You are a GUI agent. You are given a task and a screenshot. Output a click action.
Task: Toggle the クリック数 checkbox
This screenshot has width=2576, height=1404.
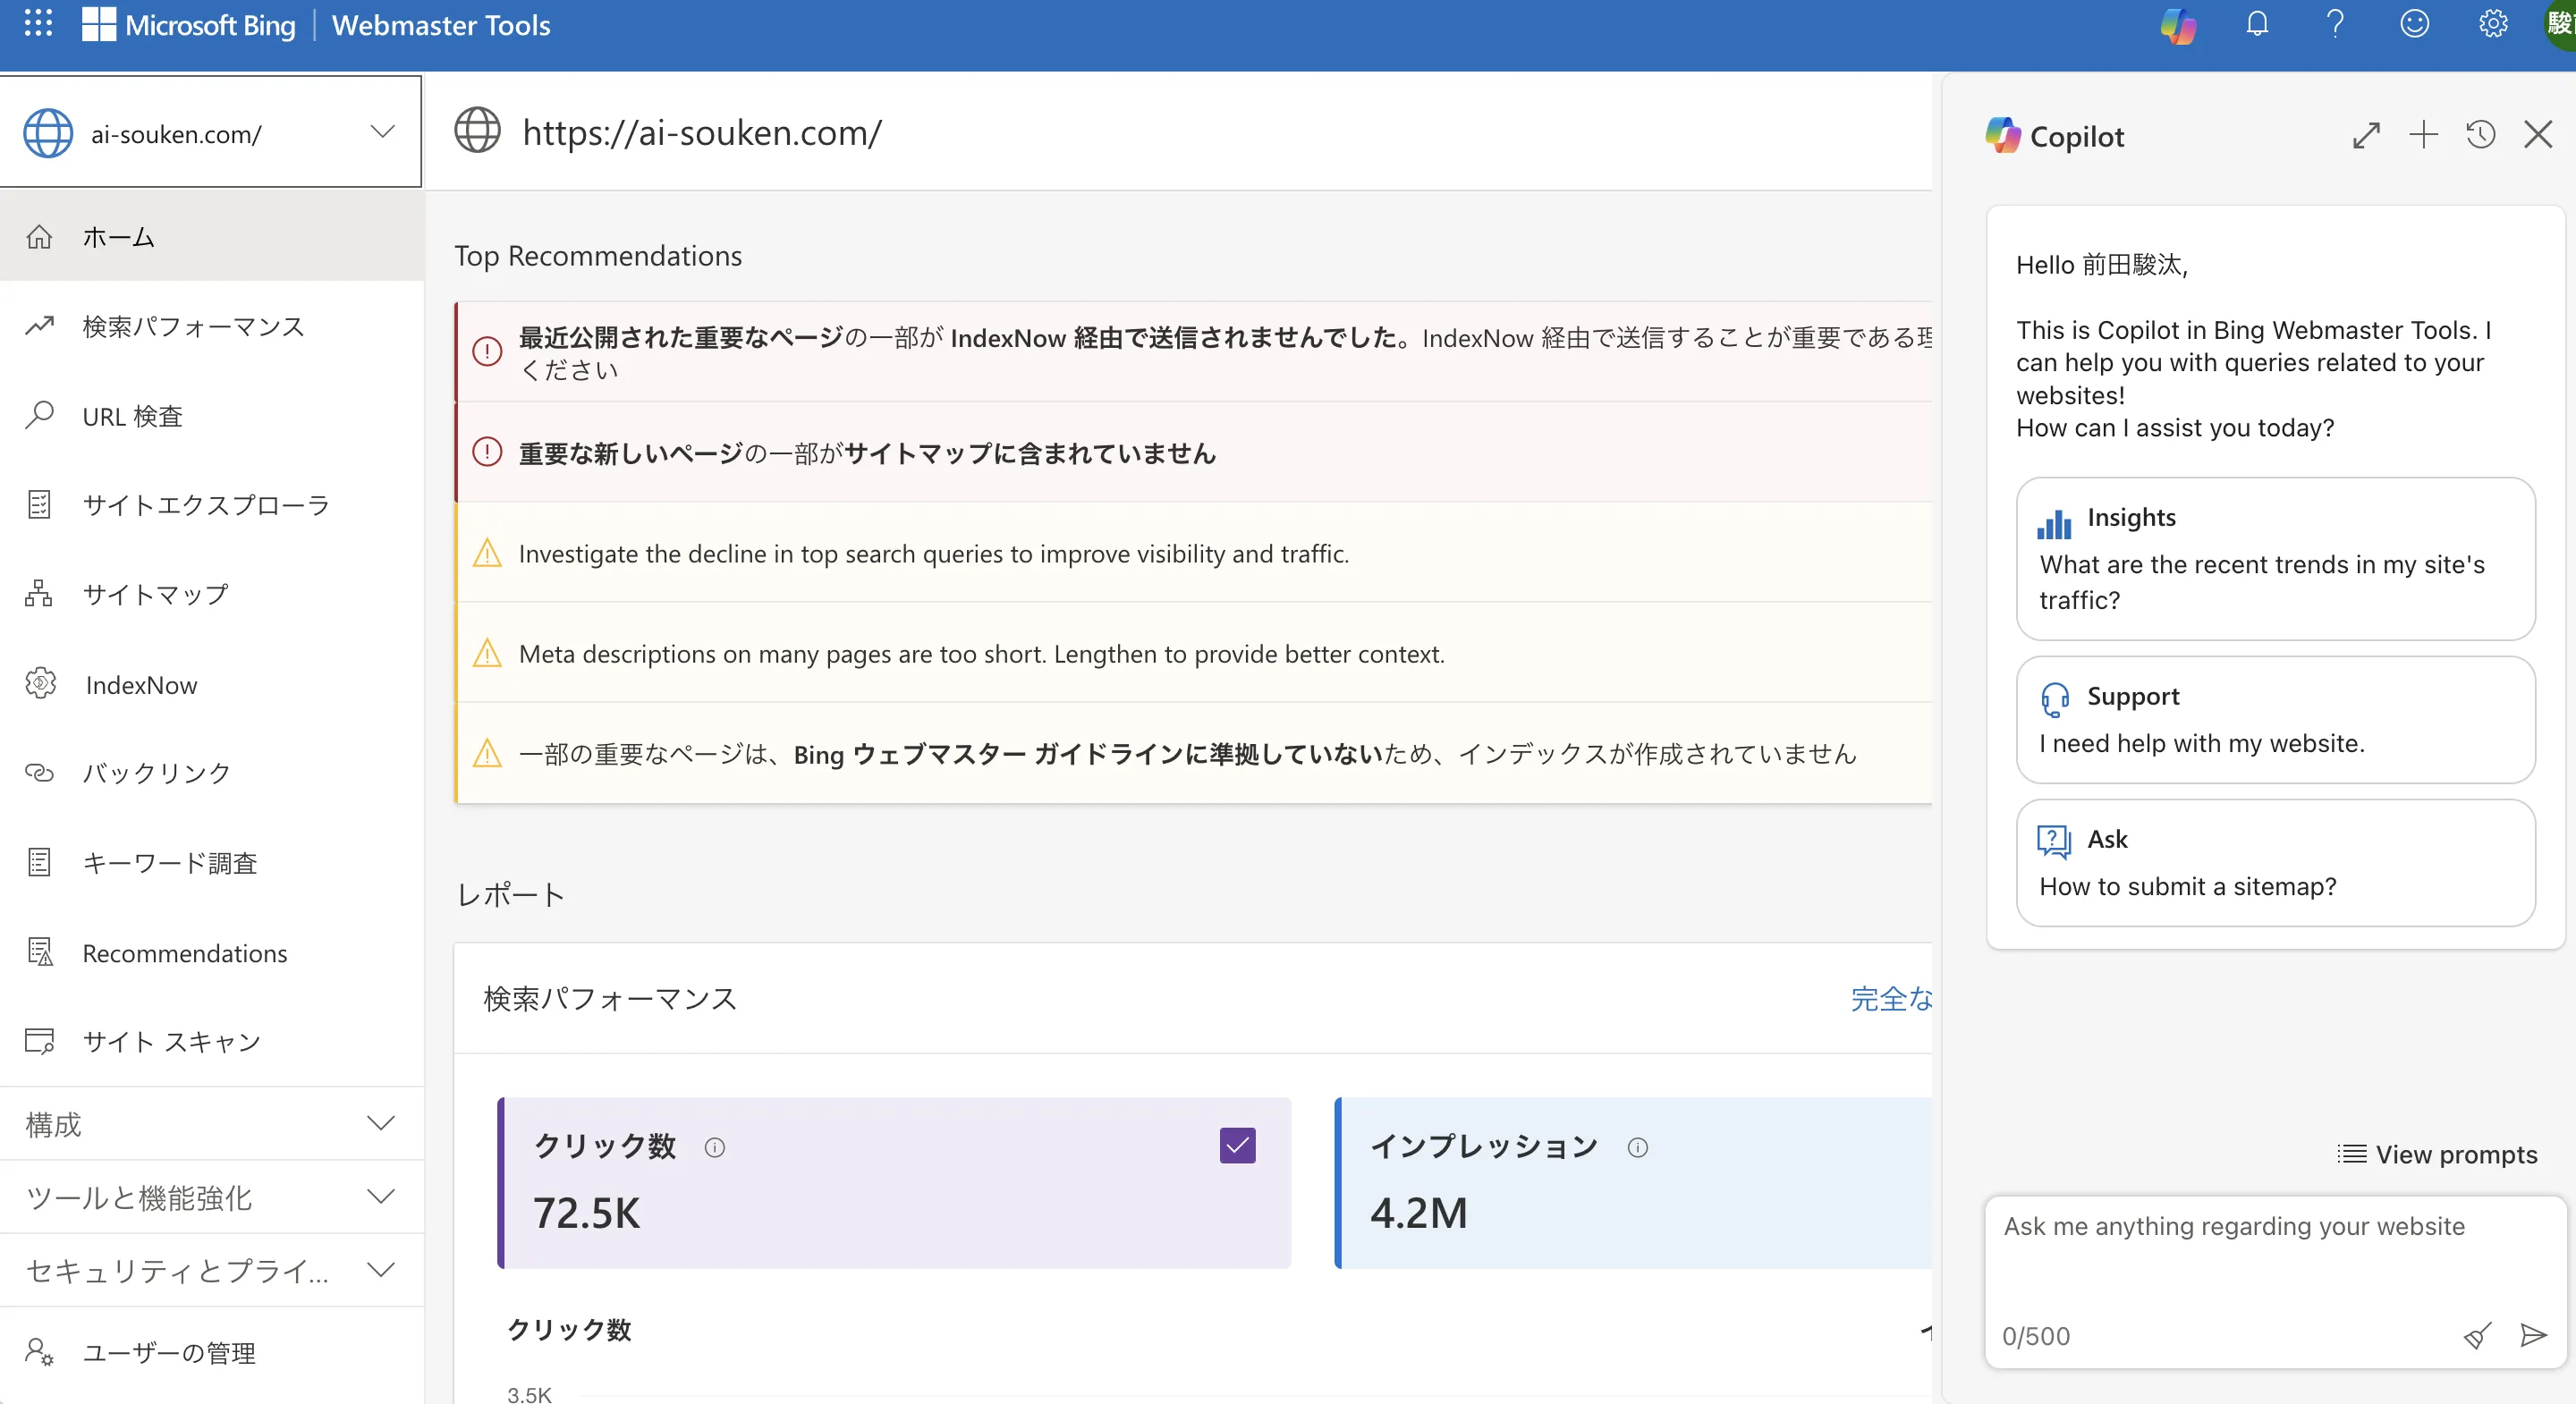(x=1237, y=1146)
